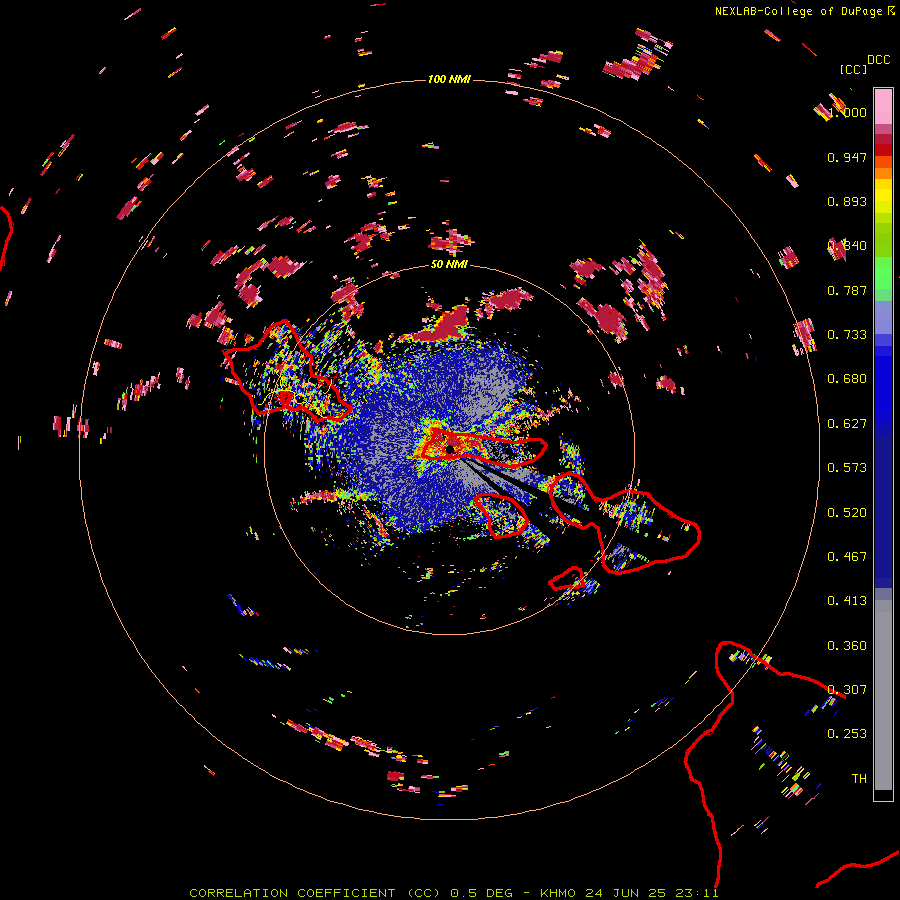Click the 0.360 color scale value

pyautogui.click(x=847, y=646)
